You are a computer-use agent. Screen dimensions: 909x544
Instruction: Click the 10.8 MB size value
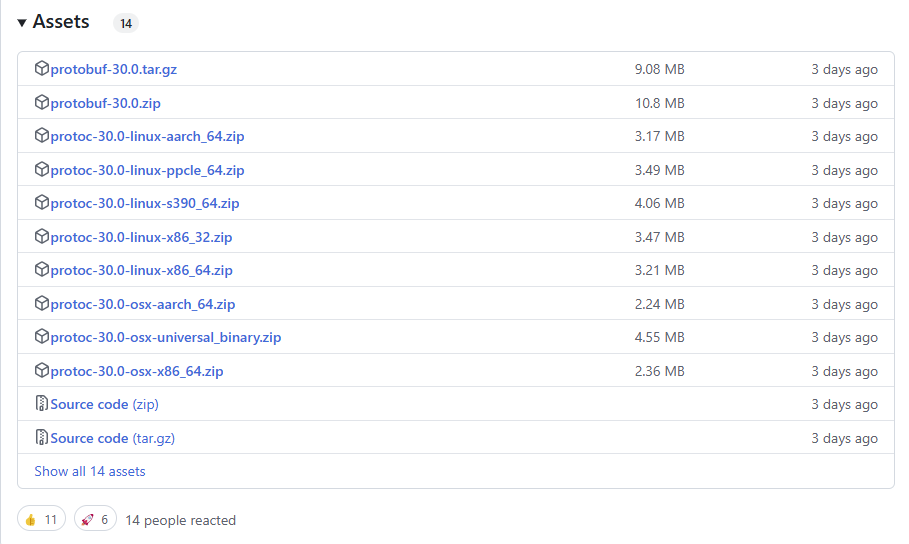click(x=660, y=103)
